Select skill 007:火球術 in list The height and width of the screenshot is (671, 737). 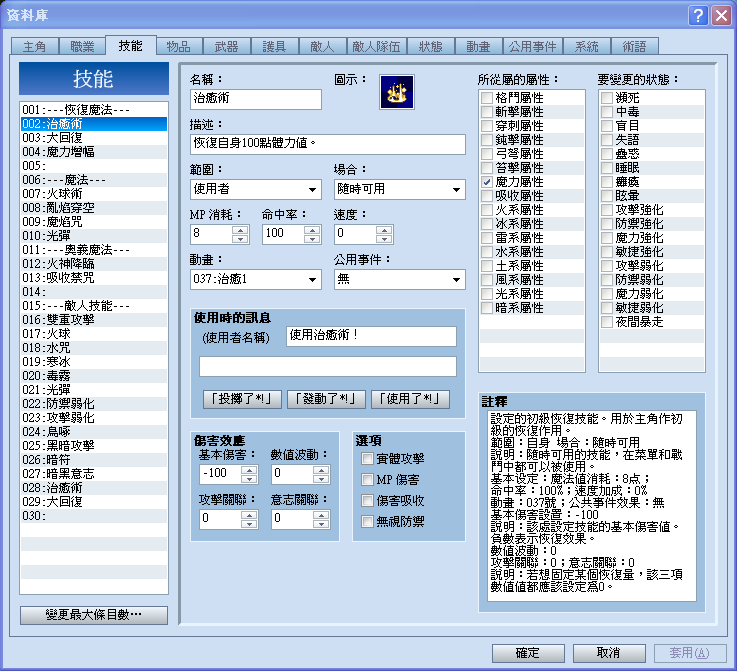point(94,194)
